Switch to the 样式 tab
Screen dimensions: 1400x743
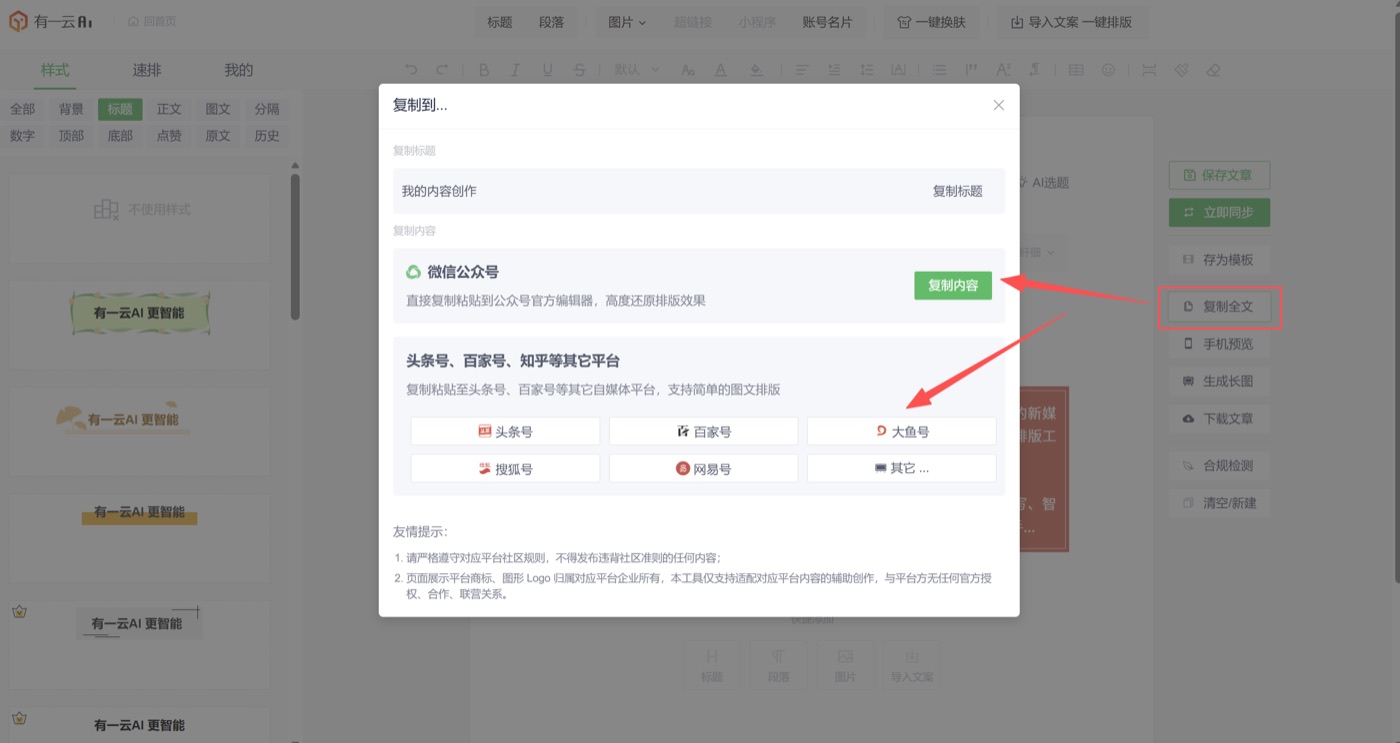55,70
